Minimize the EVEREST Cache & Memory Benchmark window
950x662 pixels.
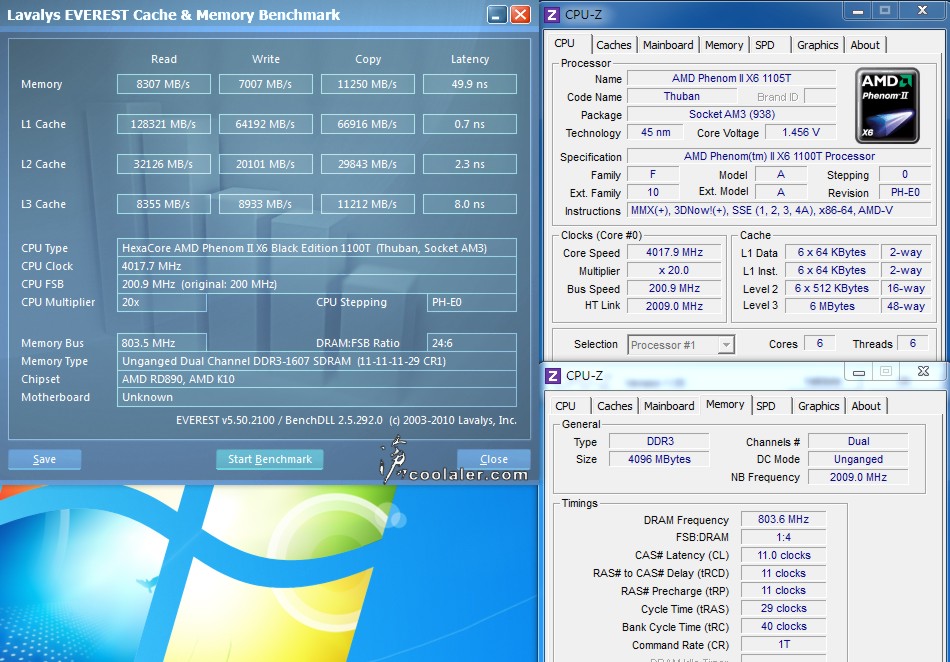tap(497, 15)
